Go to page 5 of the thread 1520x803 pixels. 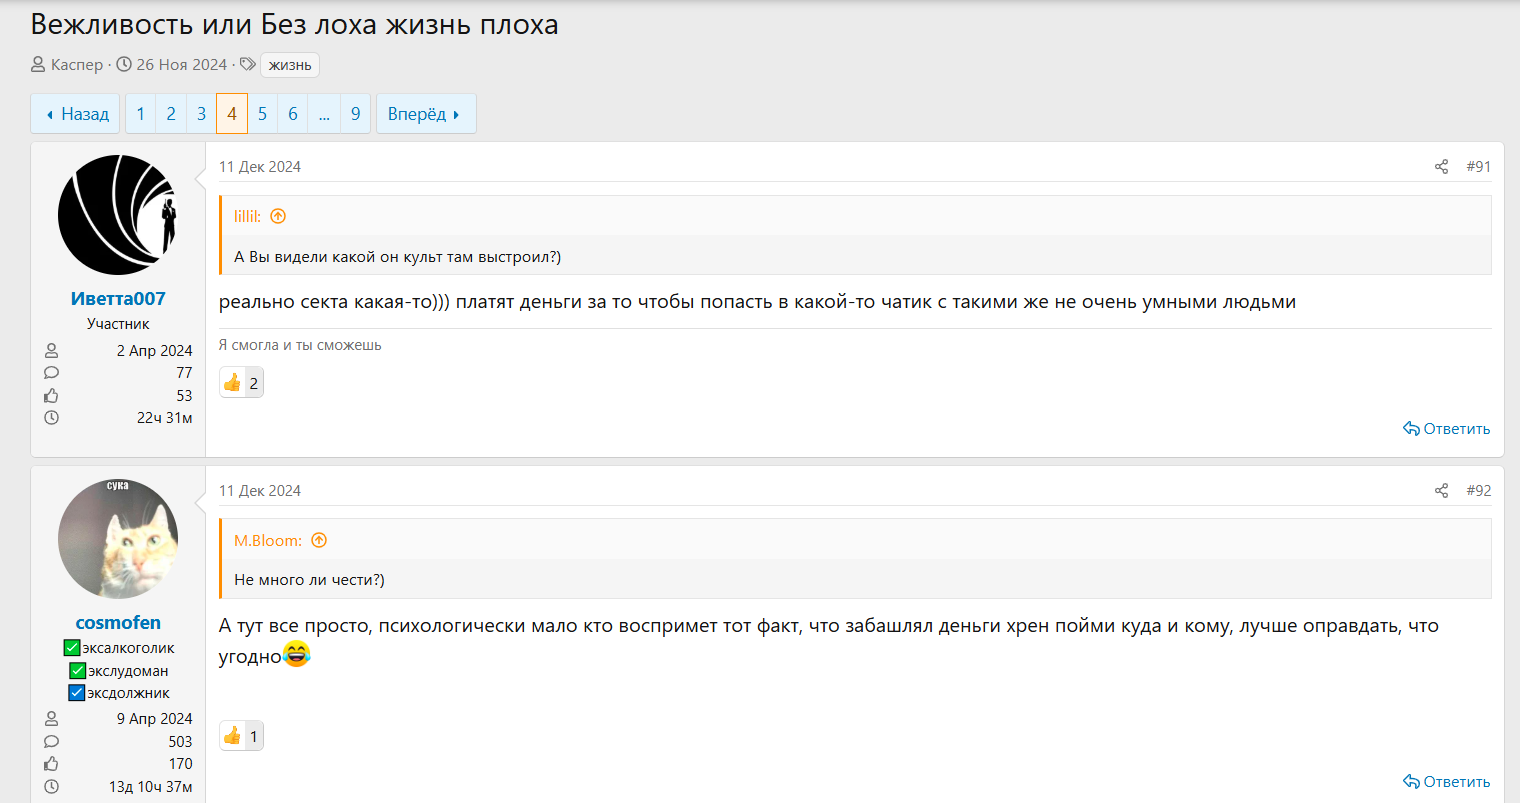tap(262, 114)
